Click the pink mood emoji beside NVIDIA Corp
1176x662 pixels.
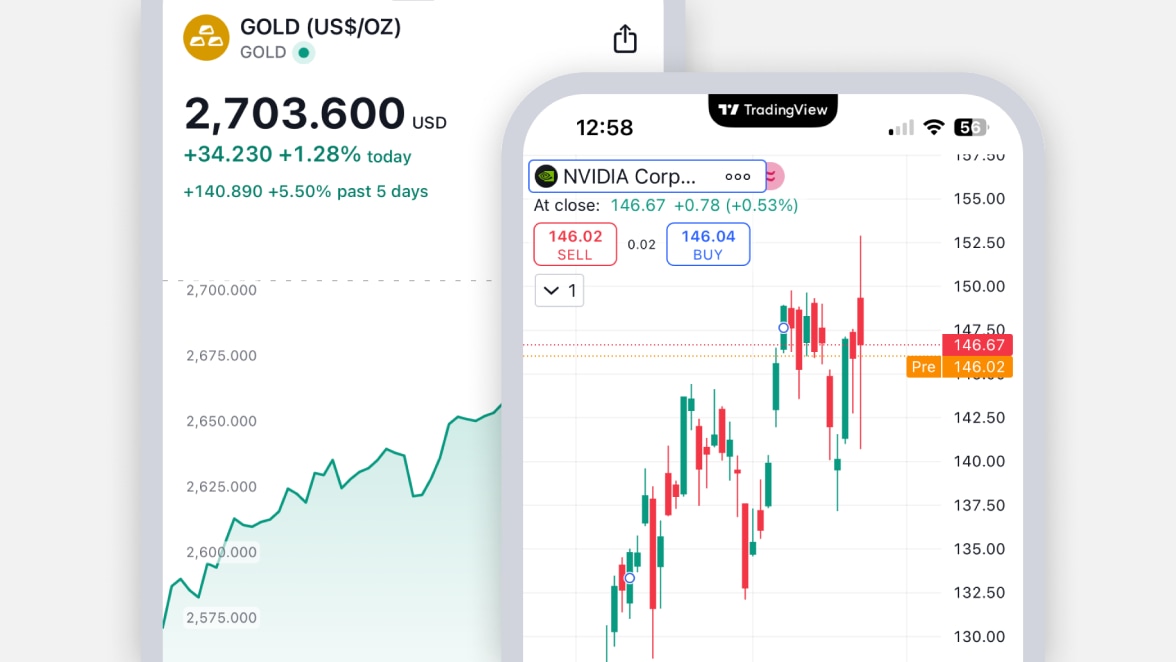(x=772, y=176)
